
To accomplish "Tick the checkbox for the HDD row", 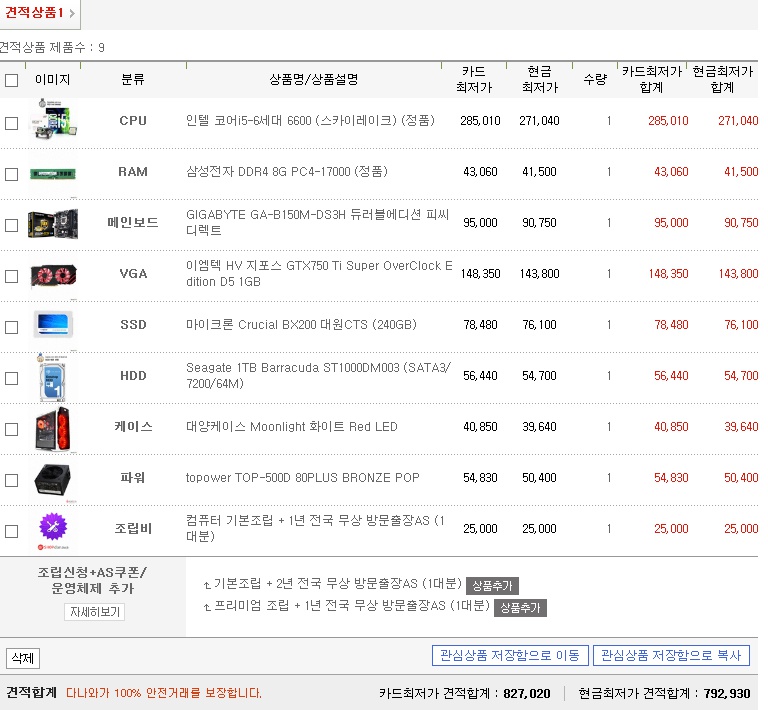I will 12,378.
